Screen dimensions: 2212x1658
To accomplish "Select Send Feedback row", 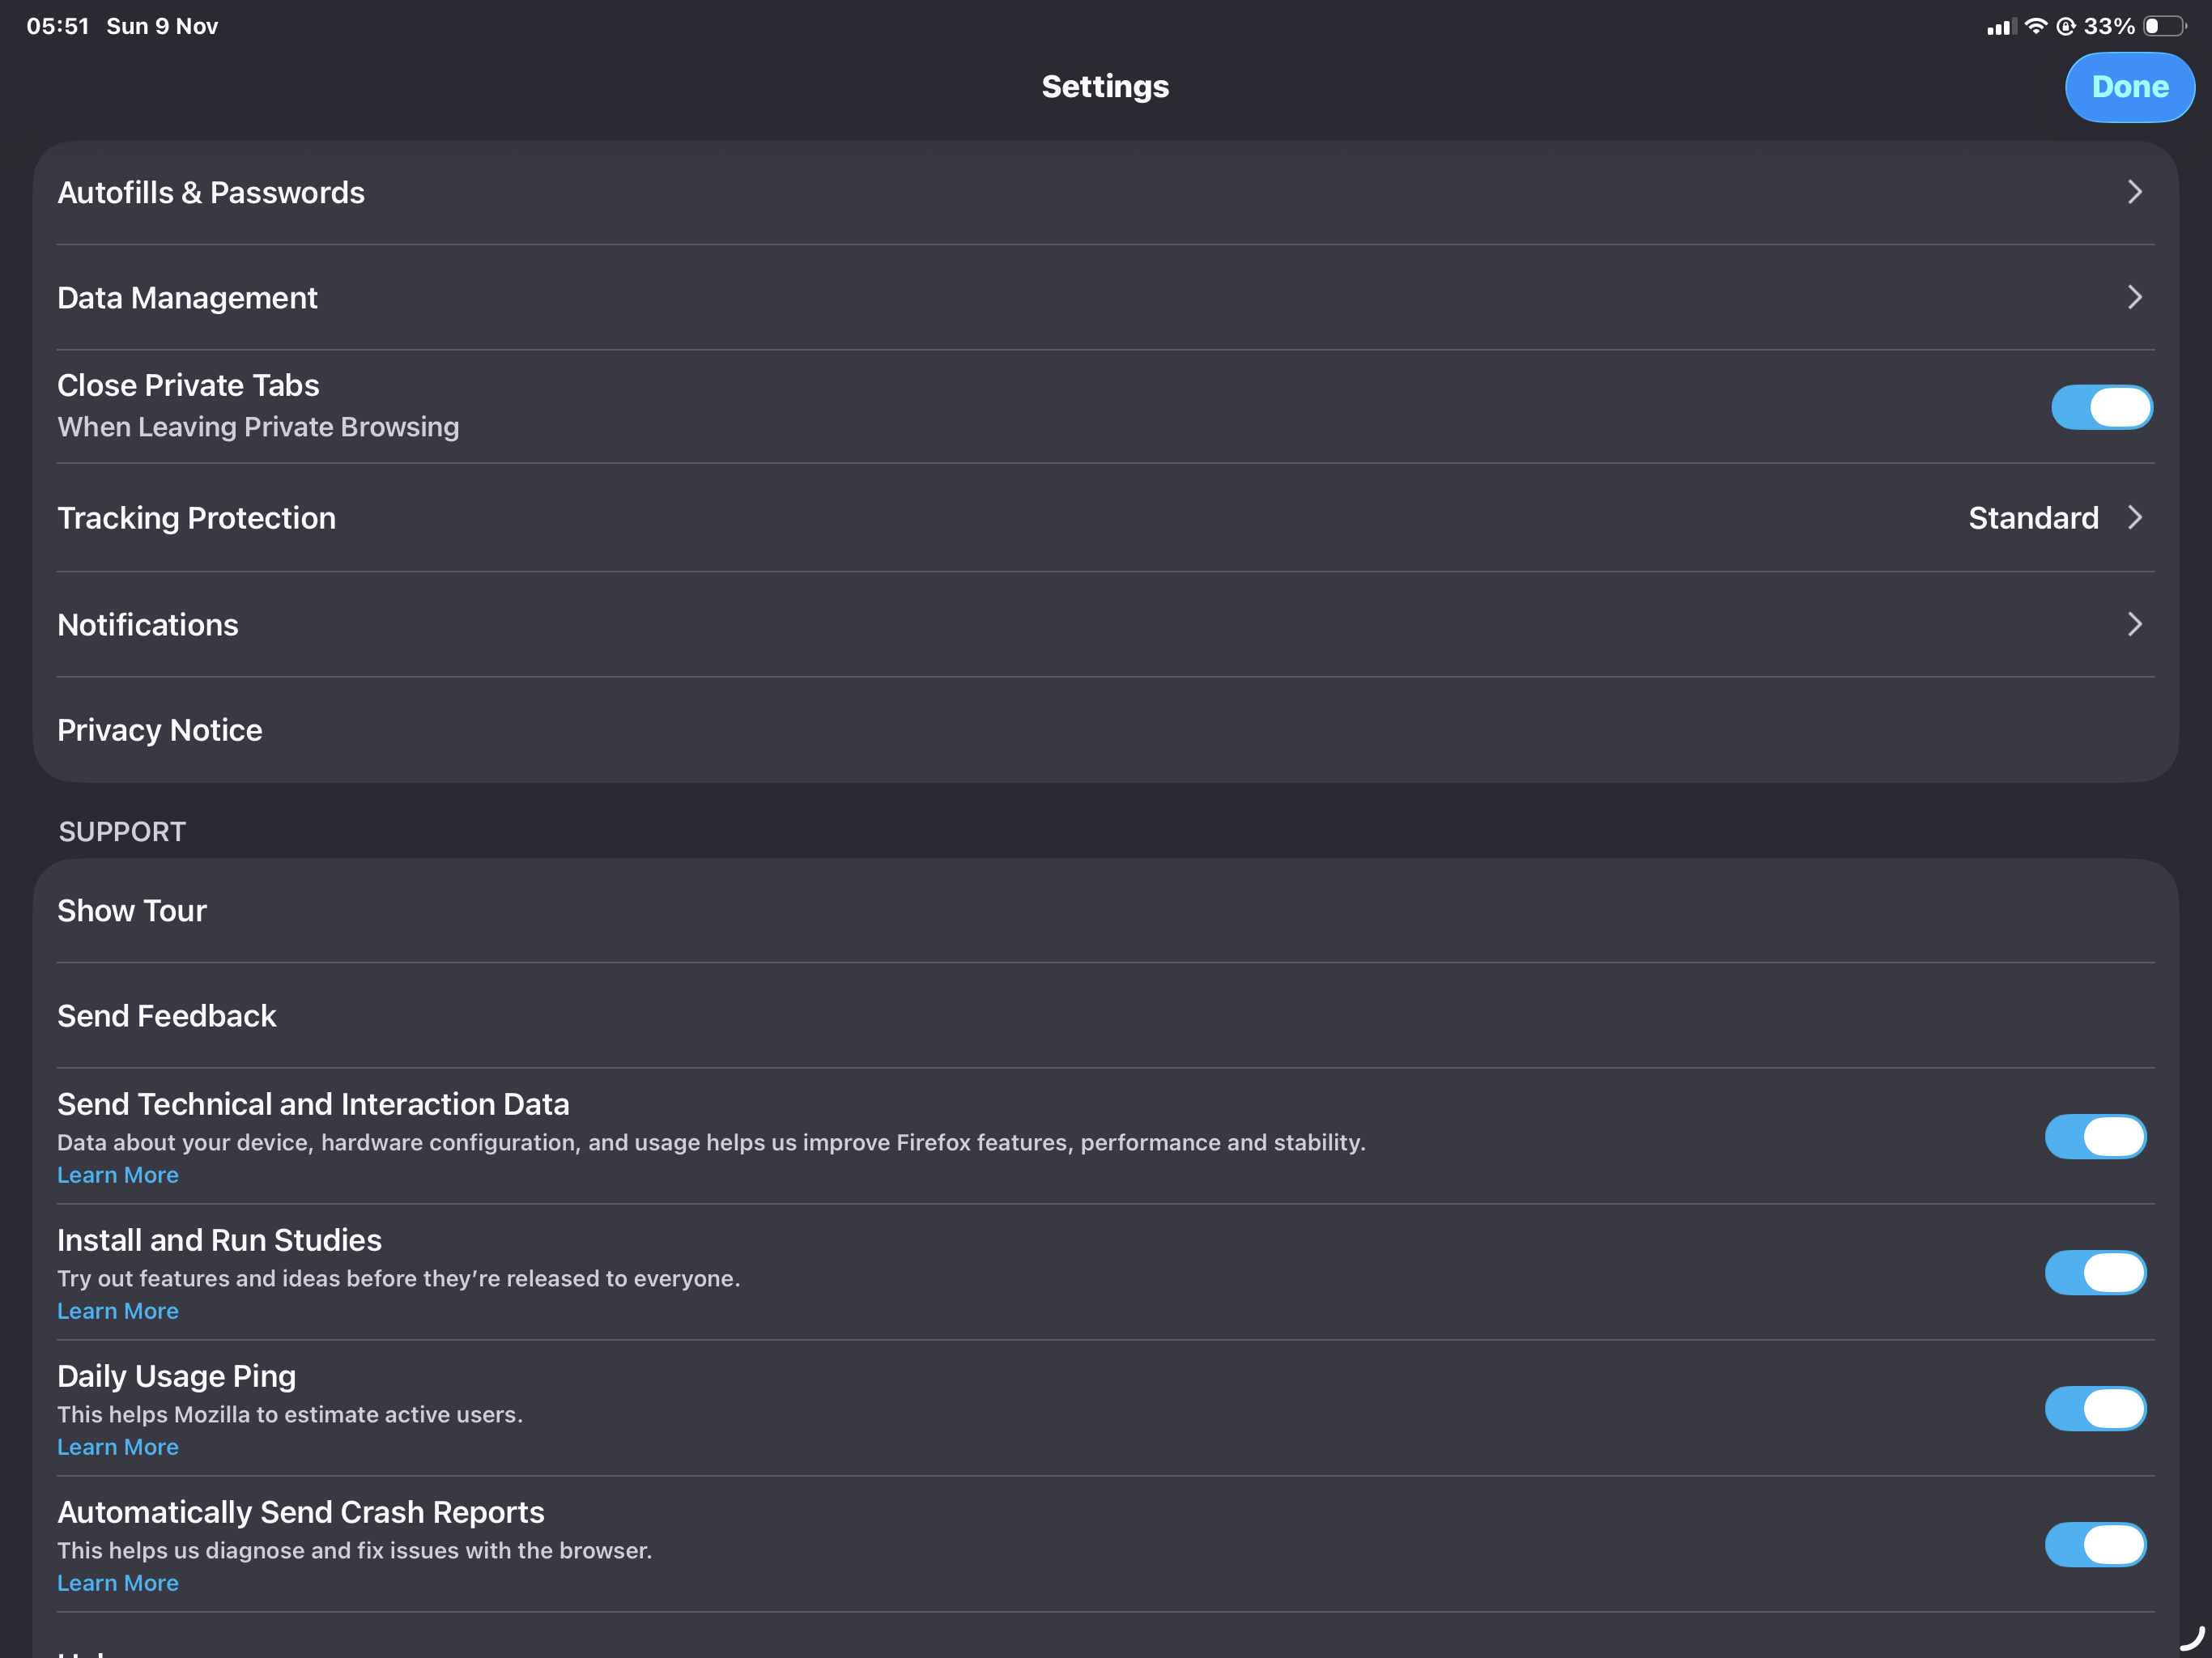I will (167, 1016).
